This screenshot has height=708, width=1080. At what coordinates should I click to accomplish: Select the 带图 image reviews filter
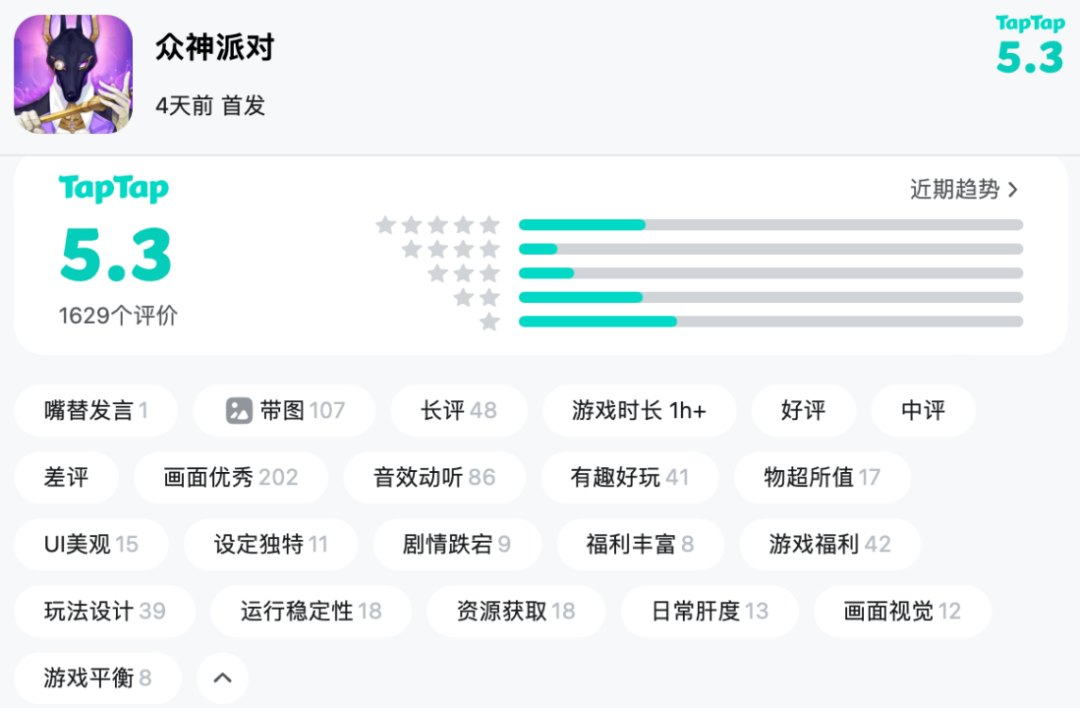coord(285,410)
